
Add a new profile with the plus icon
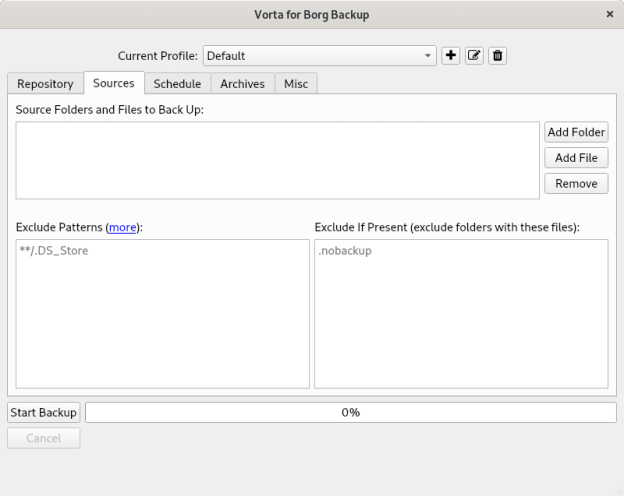pyautogui.click(x=451, y=56)
